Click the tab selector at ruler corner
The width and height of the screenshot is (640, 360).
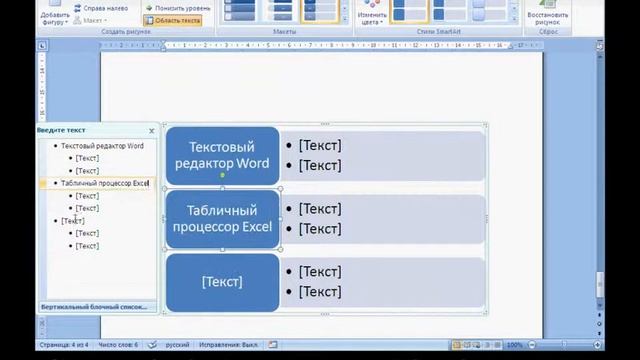42,46
